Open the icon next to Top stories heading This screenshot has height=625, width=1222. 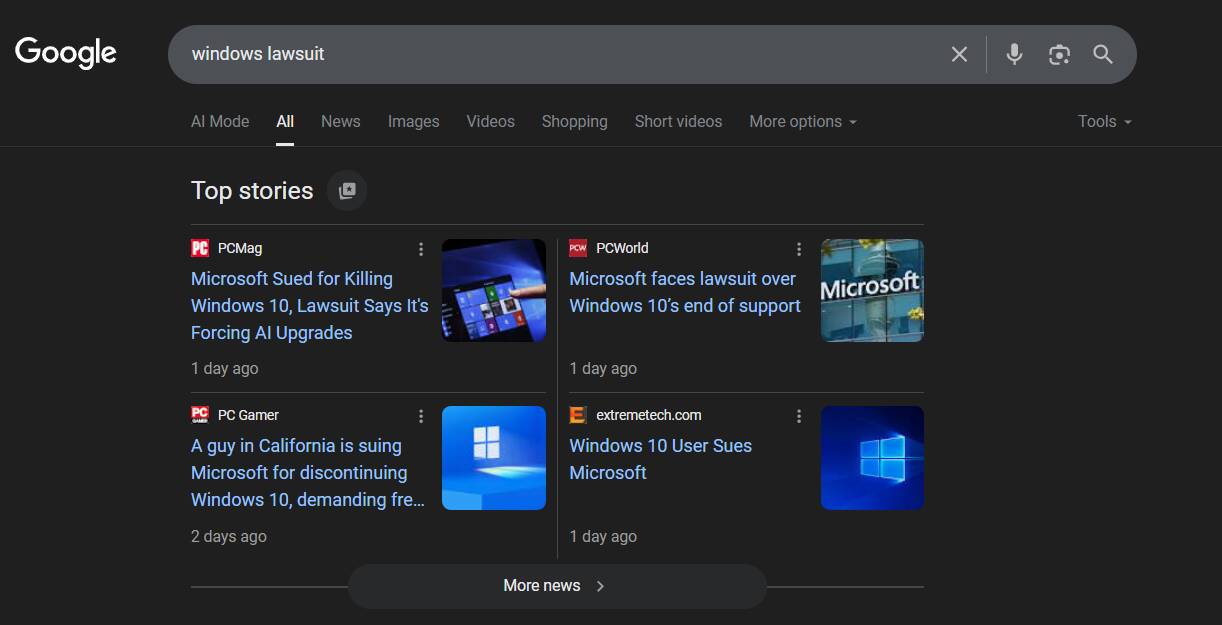coord(347,191)
